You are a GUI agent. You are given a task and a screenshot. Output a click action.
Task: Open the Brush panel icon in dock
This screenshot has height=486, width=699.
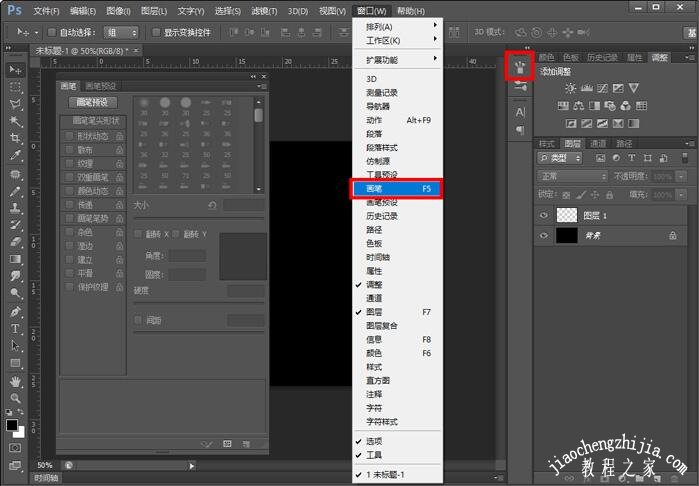coord(520,68)
